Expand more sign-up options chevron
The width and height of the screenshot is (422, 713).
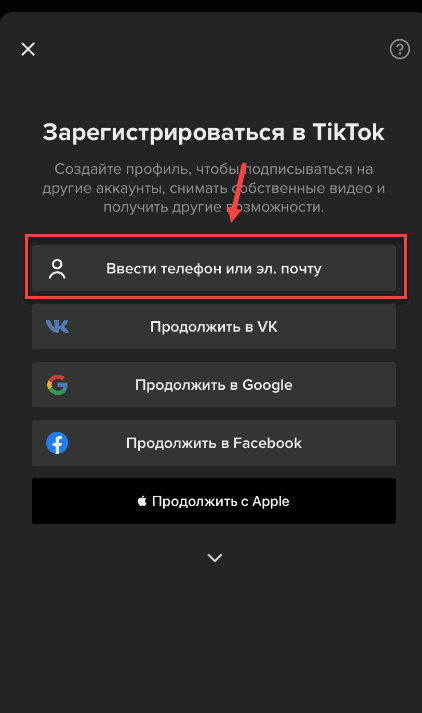pyautogui.click(x=215, y=557)
